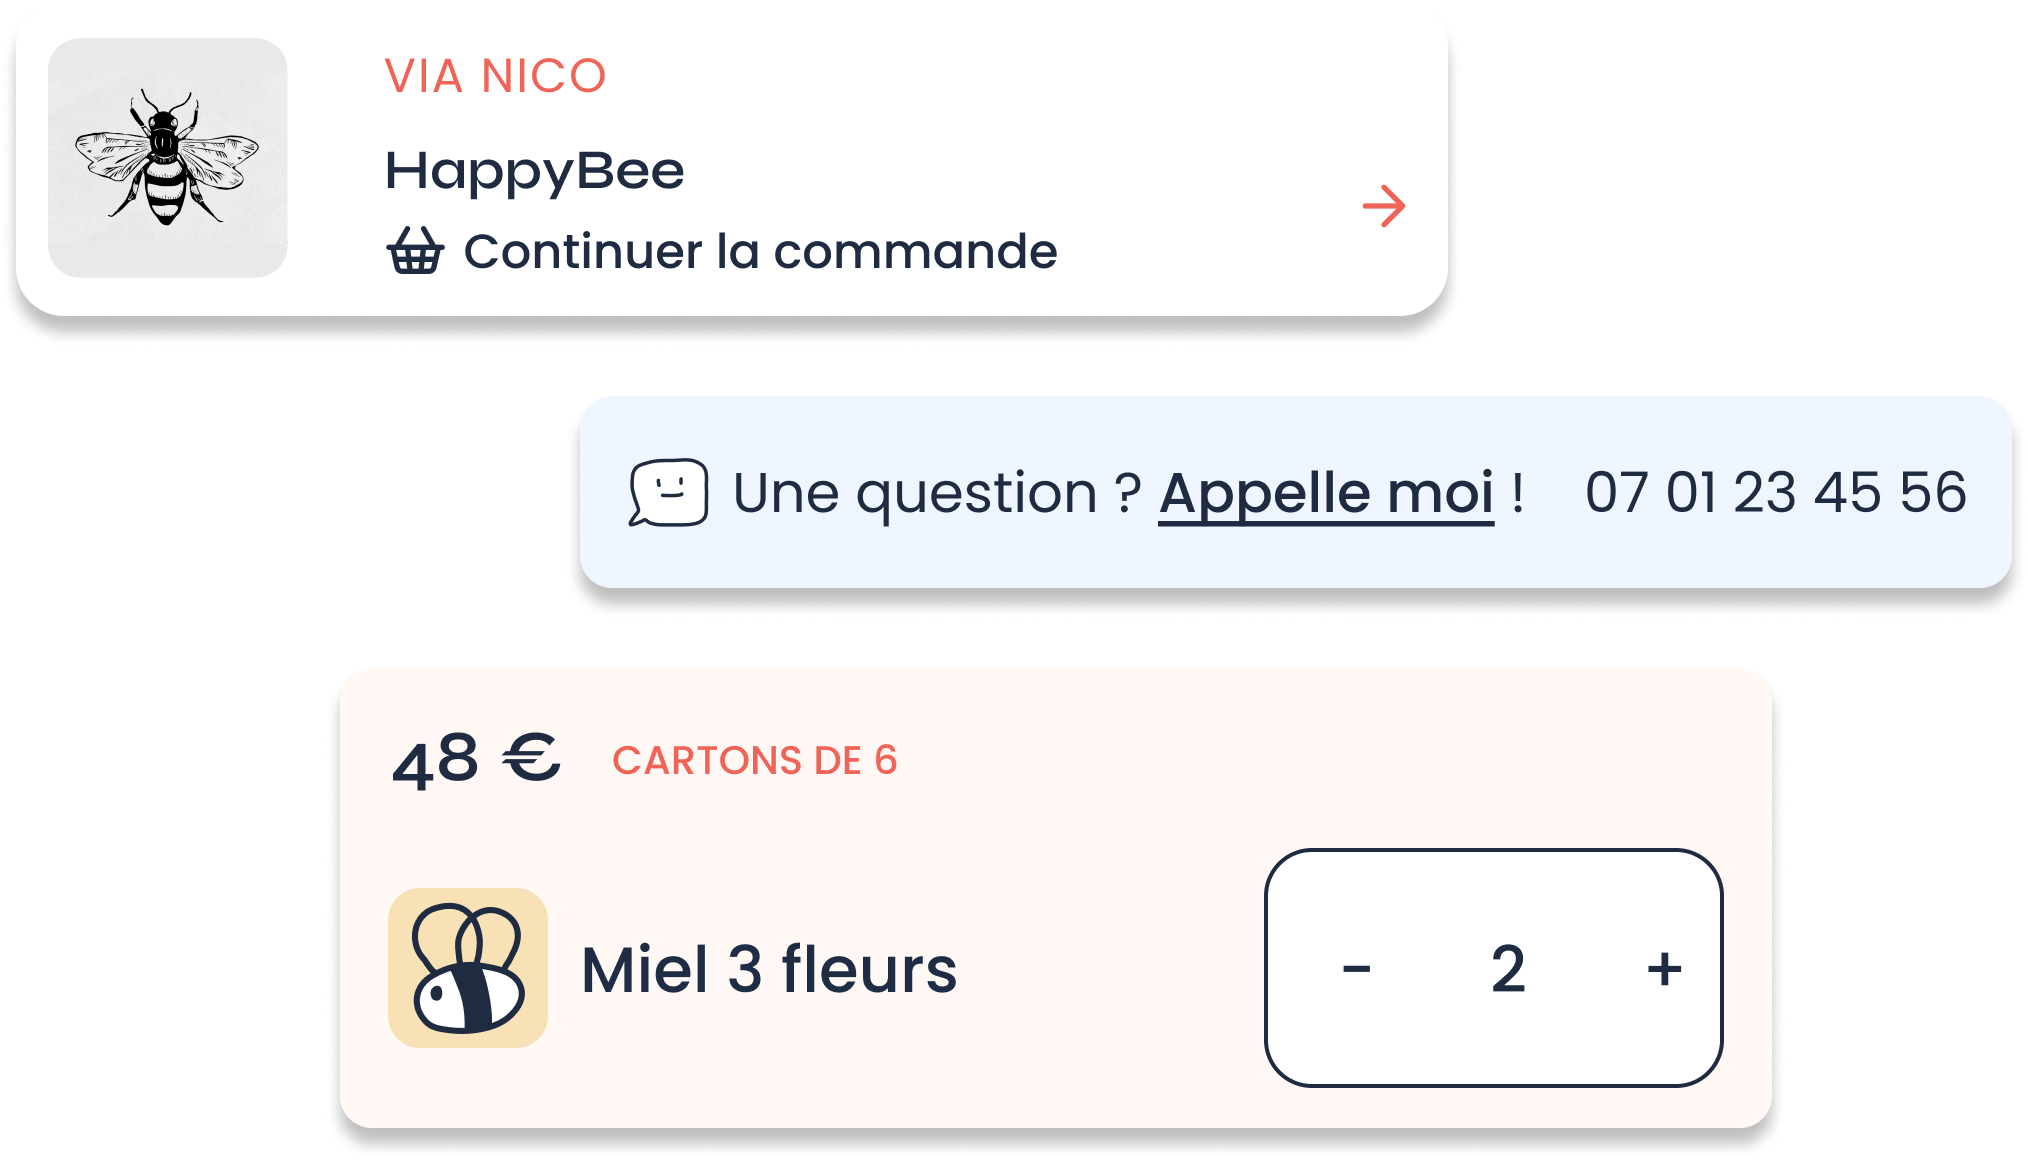Viewport: 2028px width, 1160px height.
Task: Click the HappyBee supplier name
Action: [x=535, y=171]
